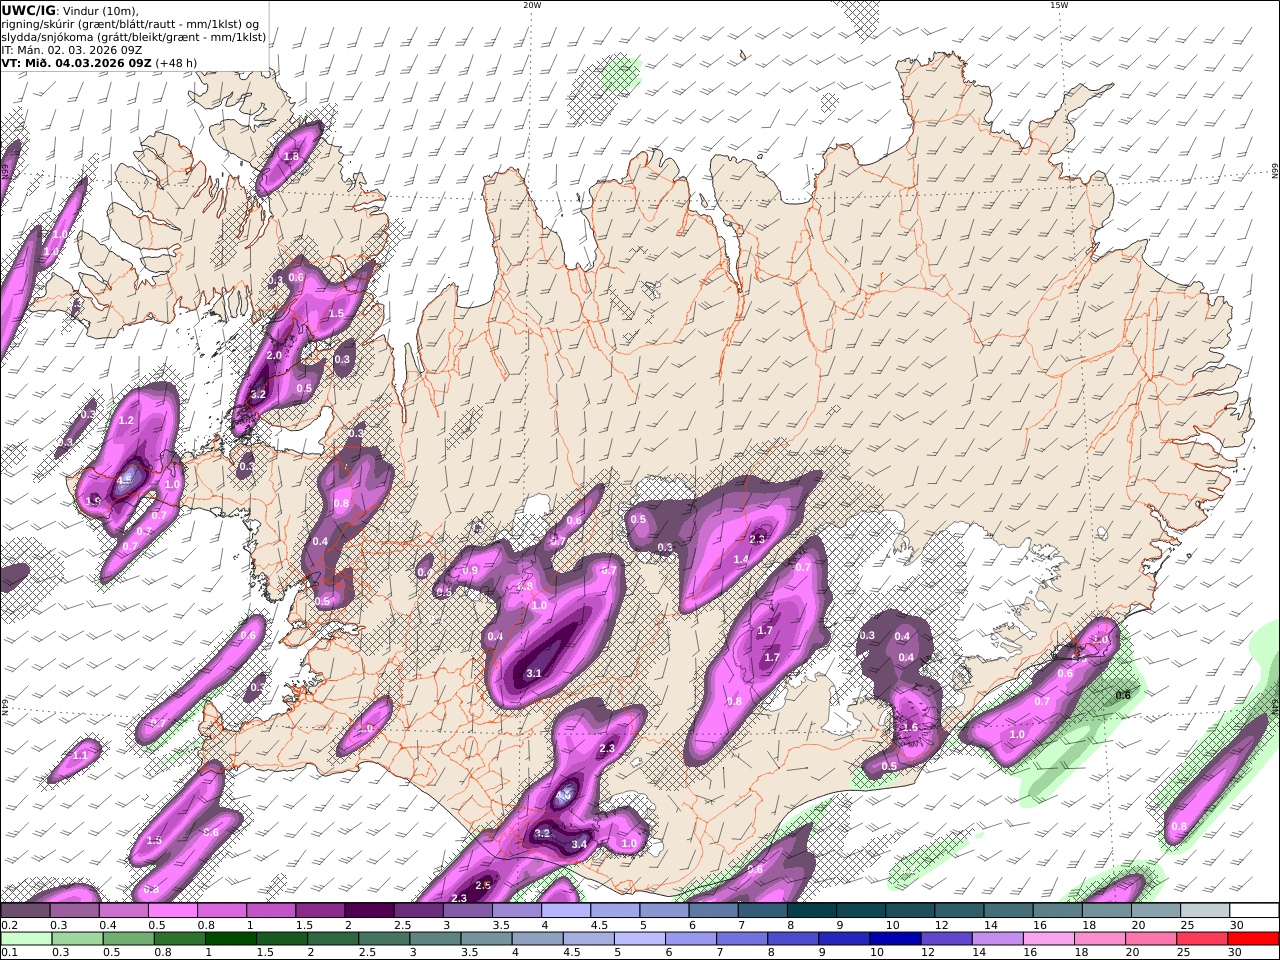Viewport: 1280px width, 960px height.
Task: Click the light pink rain swatch for 16–18
Action: coord(1048,939)
